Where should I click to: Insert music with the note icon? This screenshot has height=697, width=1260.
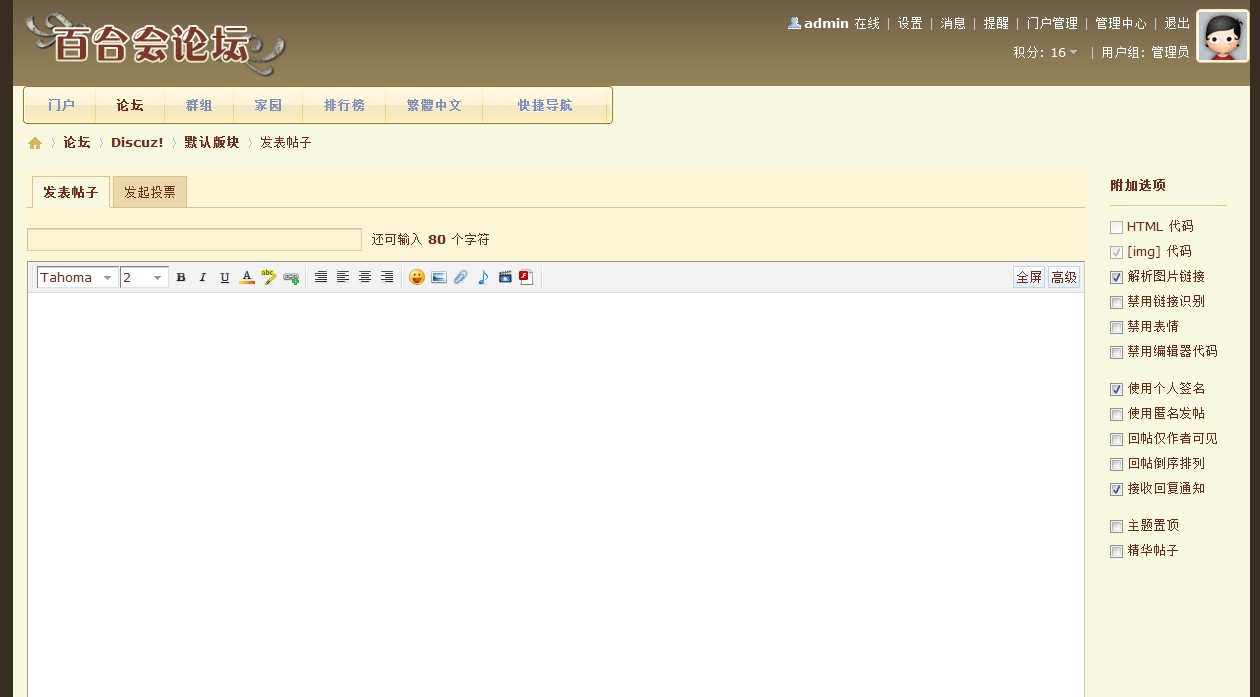(x=483, y=277)
